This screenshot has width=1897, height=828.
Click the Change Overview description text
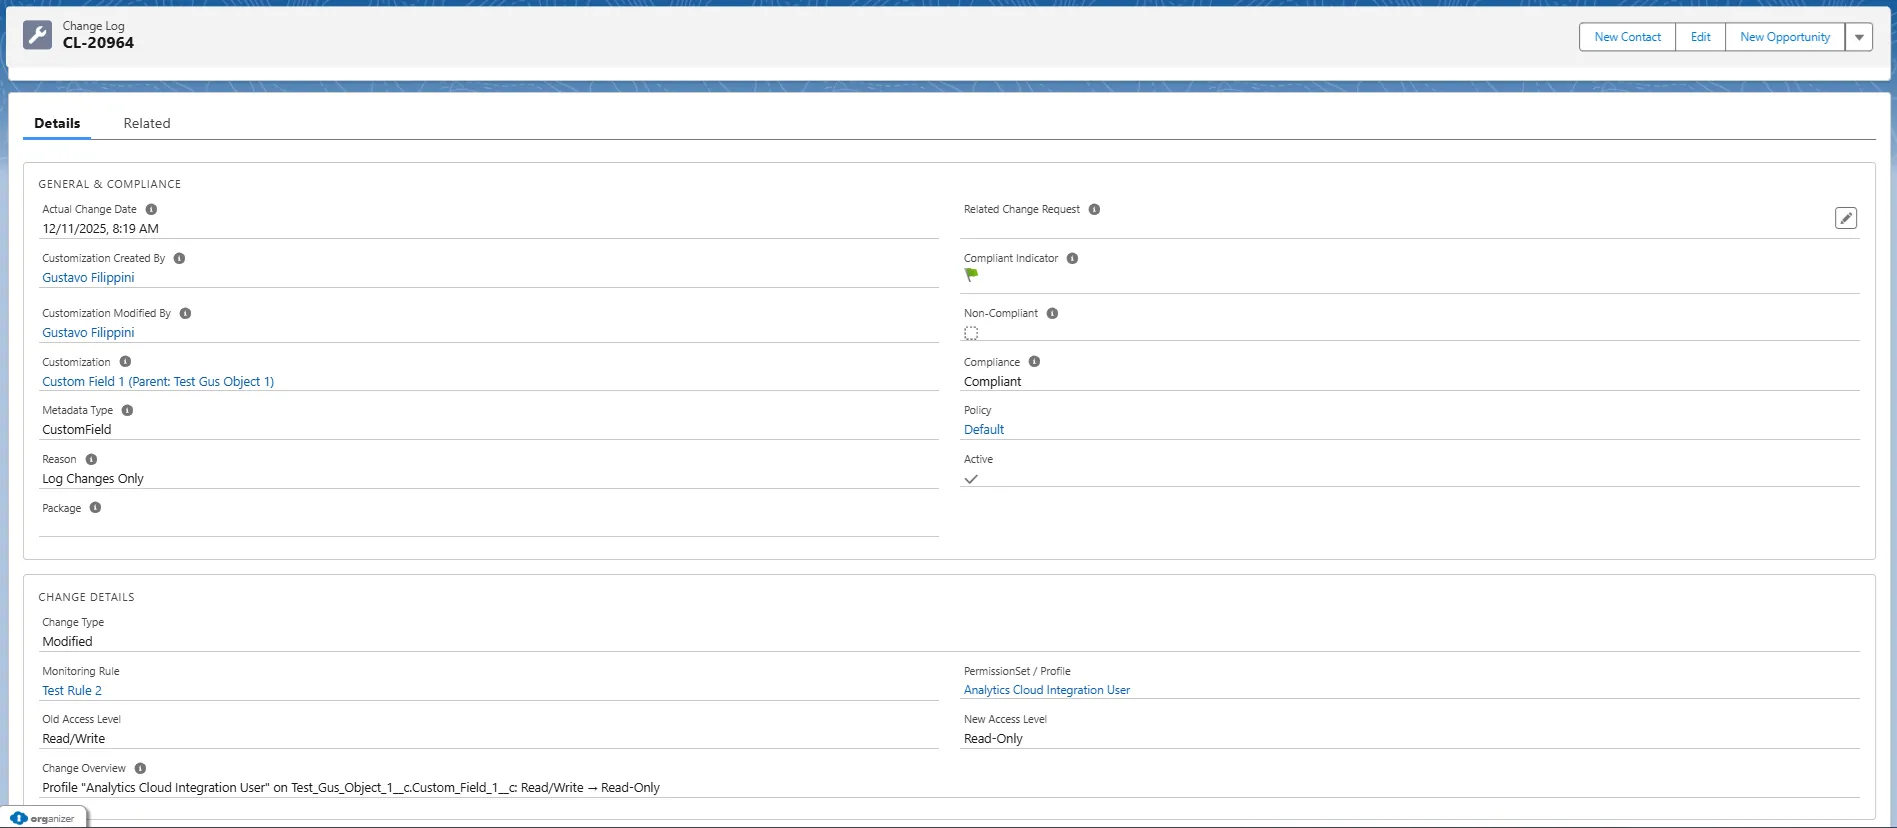pos(351,788)
